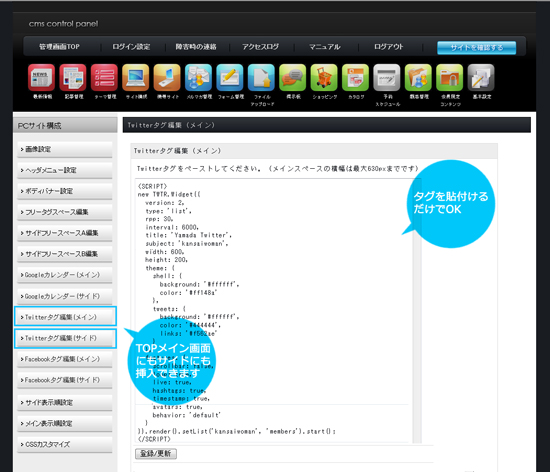Click the textarea vertical scrollbar
The image size is (550, 472).
coord(417,311)
